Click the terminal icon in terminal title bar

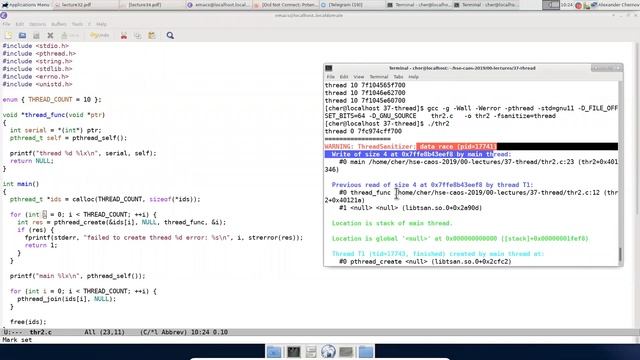pyautogui.click(x=329, y=68)
